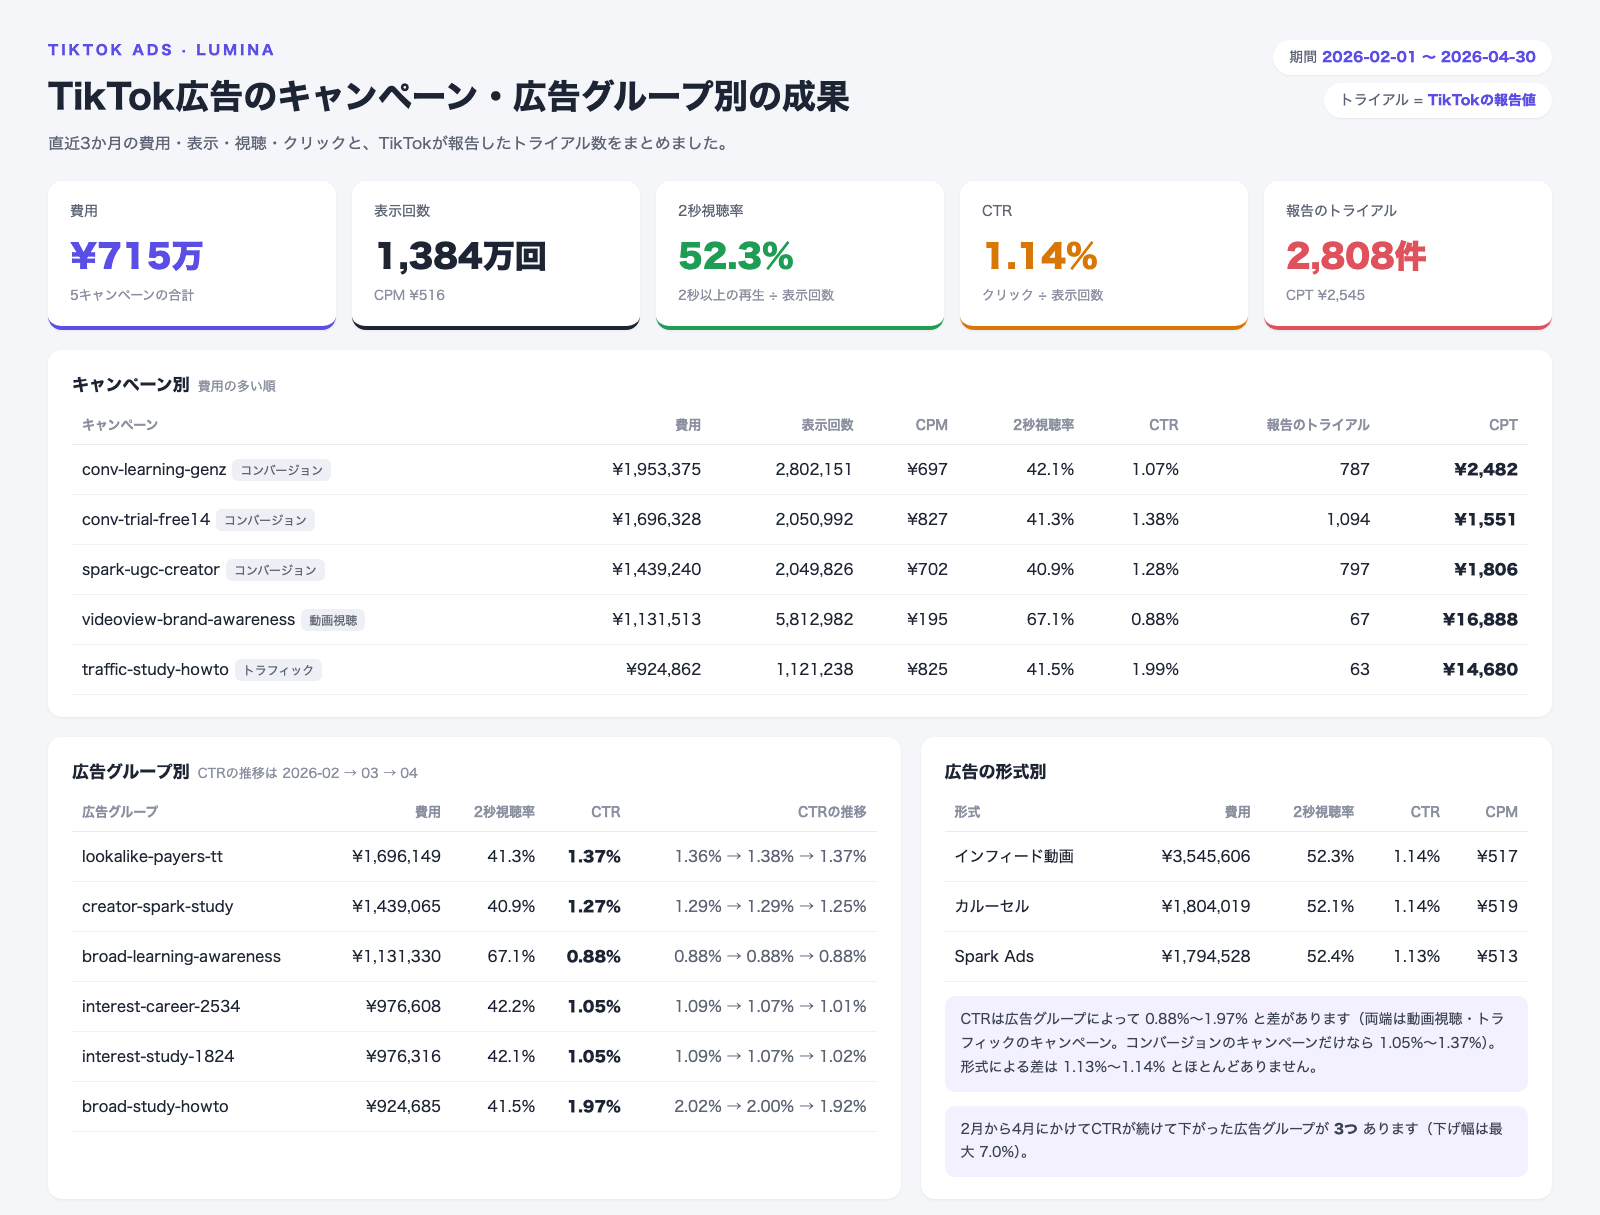
Task: Click the 5,812,982 impressions value
Action: [815, 620]
